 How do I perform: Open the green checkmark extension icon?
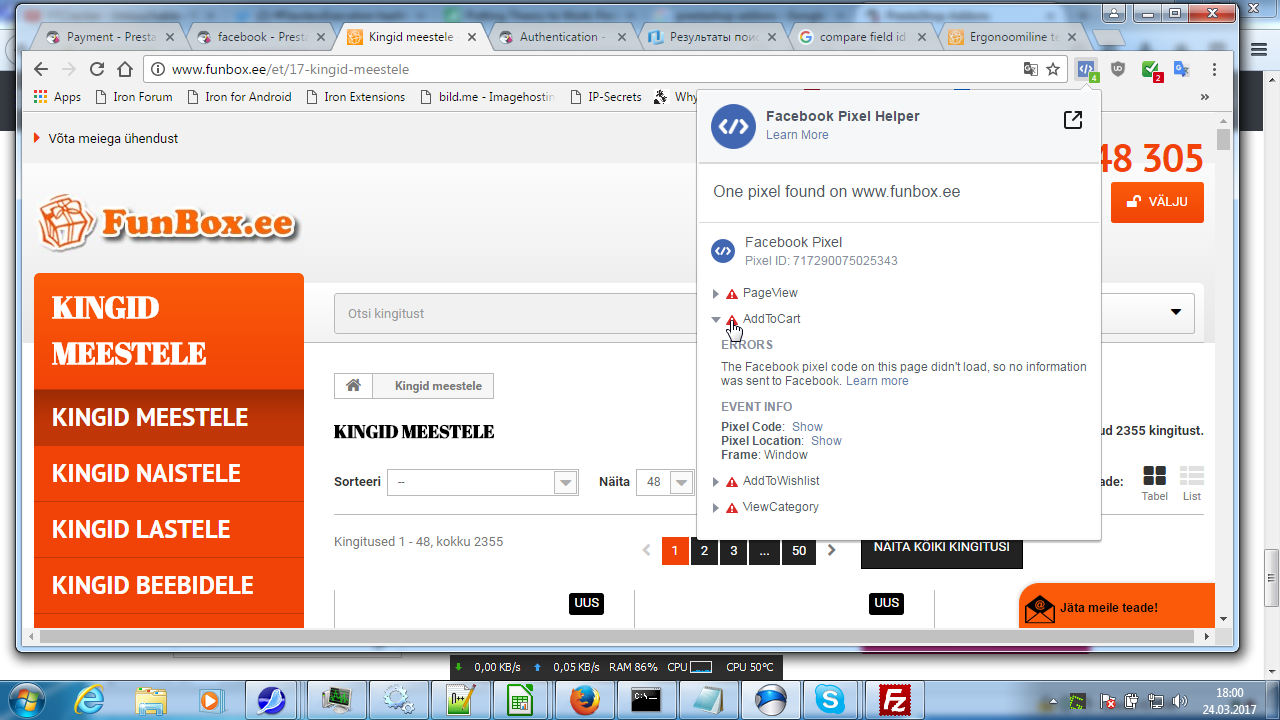click(x=1151, y=71)
